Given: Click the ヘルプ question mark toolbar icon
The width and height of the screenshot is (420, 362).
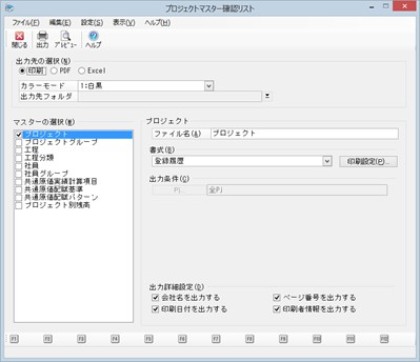Looking at the screenshot, I should tap(93, 39).
